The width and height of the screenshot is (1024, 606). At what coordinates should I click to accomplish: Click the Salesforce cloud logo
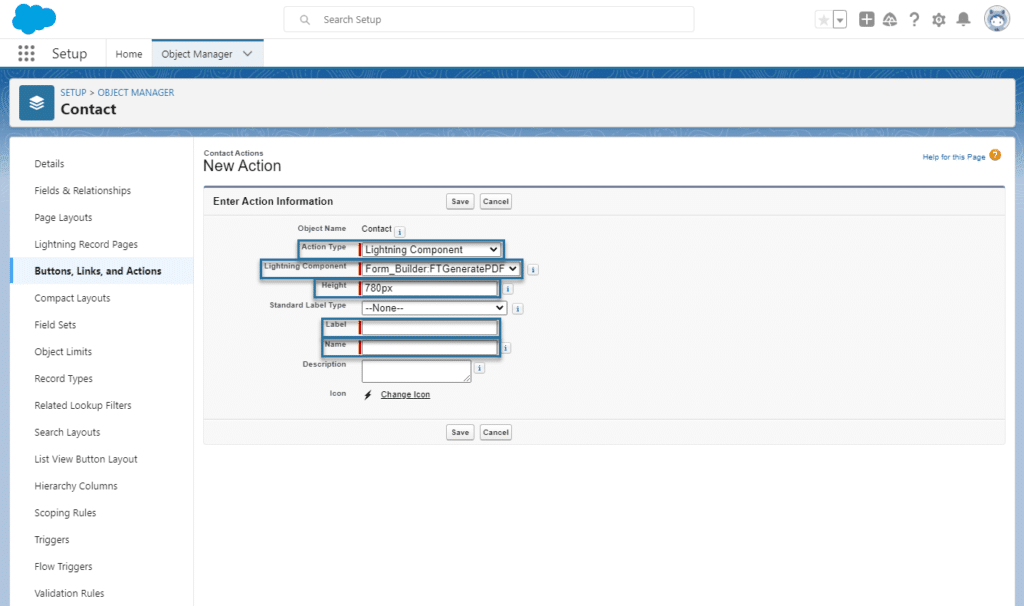(x=35, y=19)
